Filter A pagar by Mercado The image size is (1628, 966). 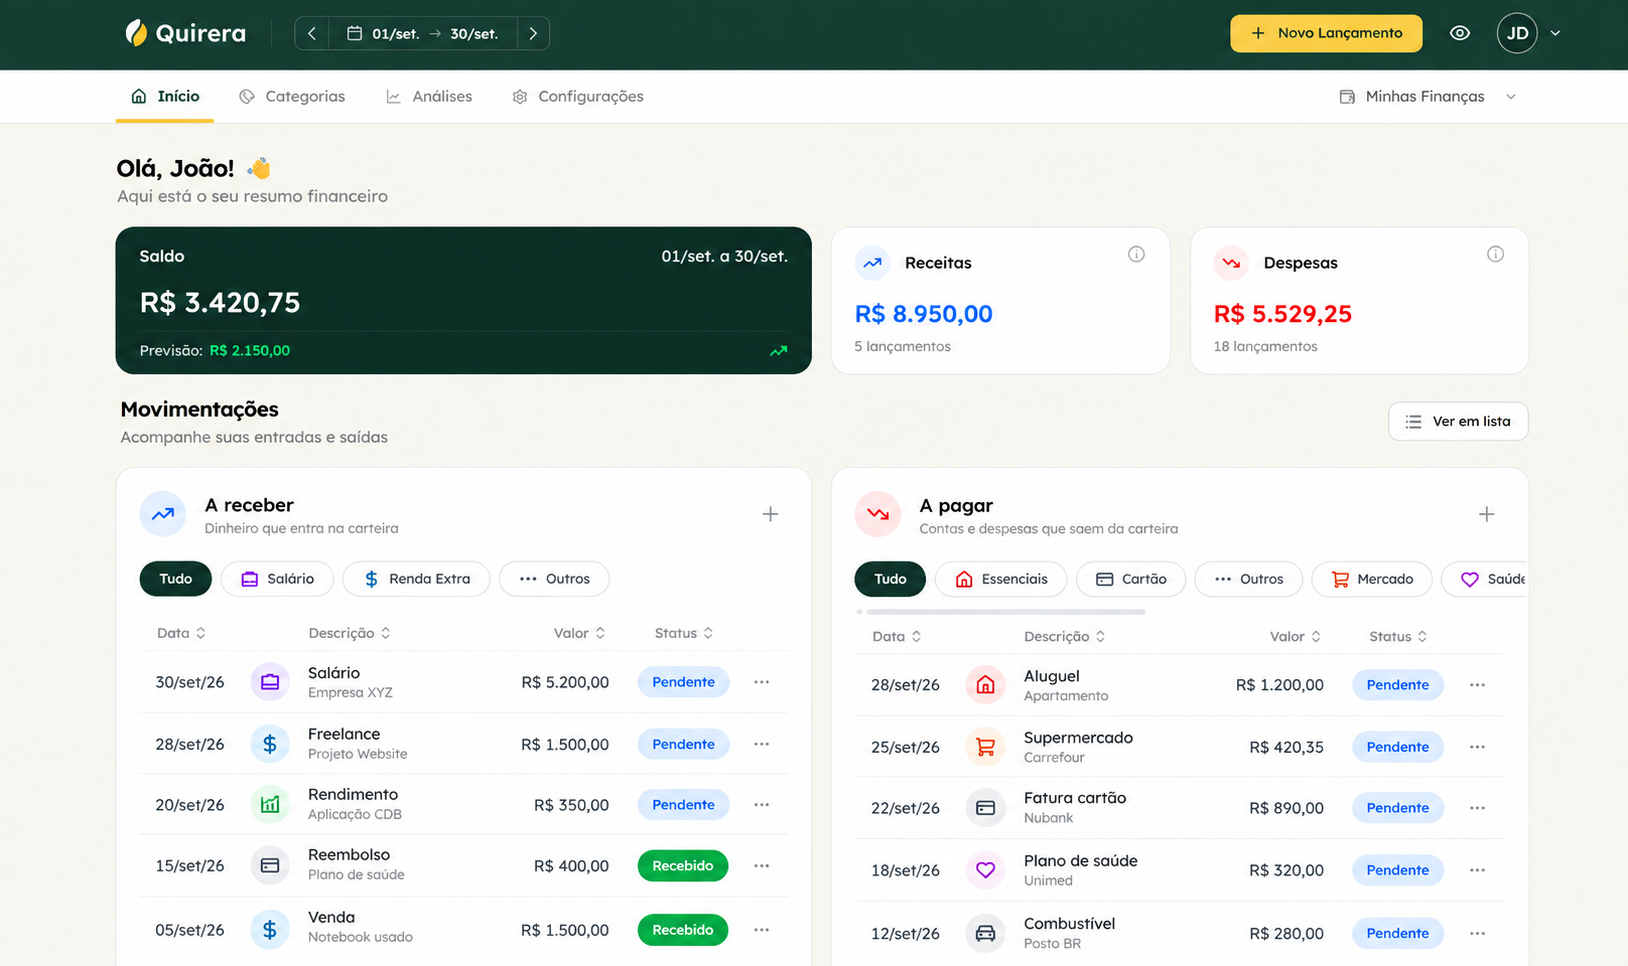point(1372,579)
